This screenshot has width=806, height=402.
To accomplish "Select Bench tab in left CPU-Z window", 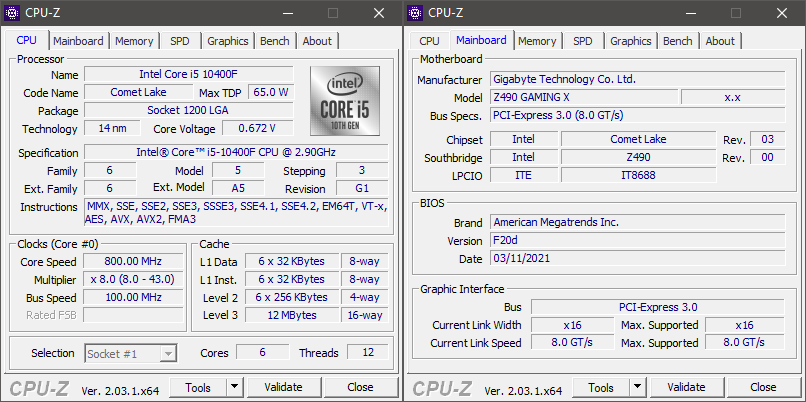I will tap(274, 41).
